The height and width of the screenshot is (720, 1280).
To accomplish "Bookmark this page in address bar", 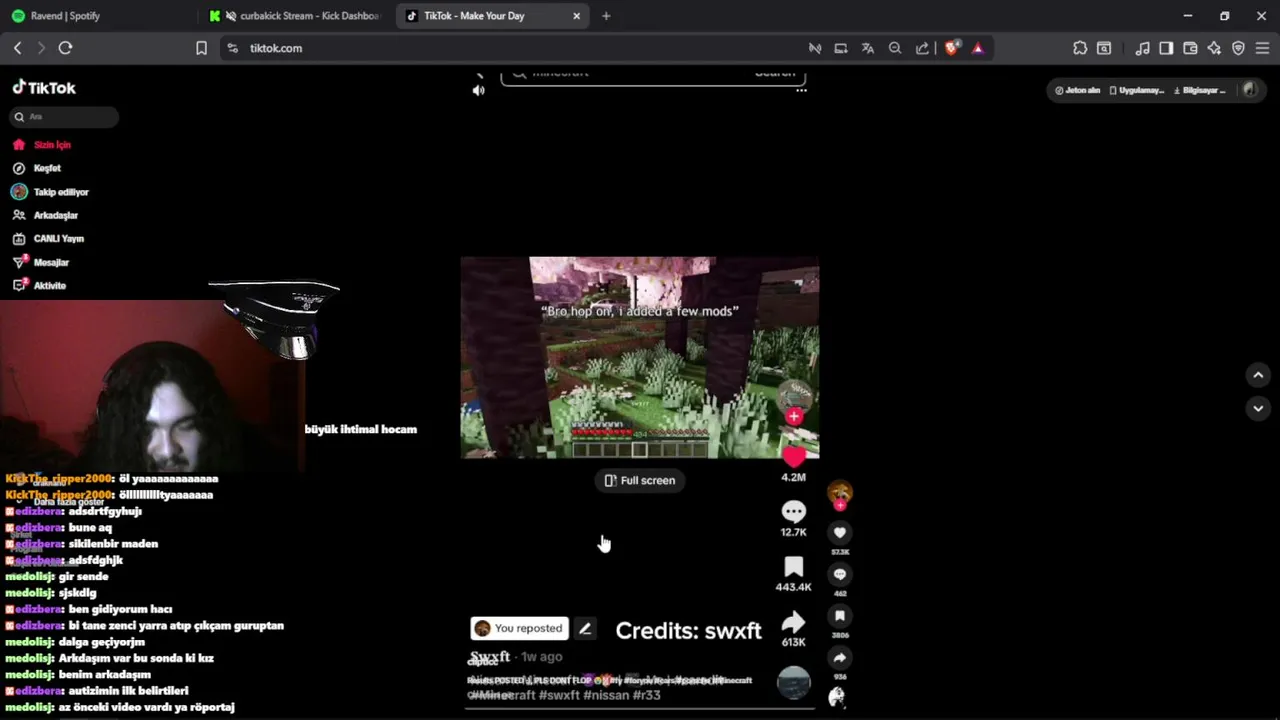I will click(x=201, y=48).
